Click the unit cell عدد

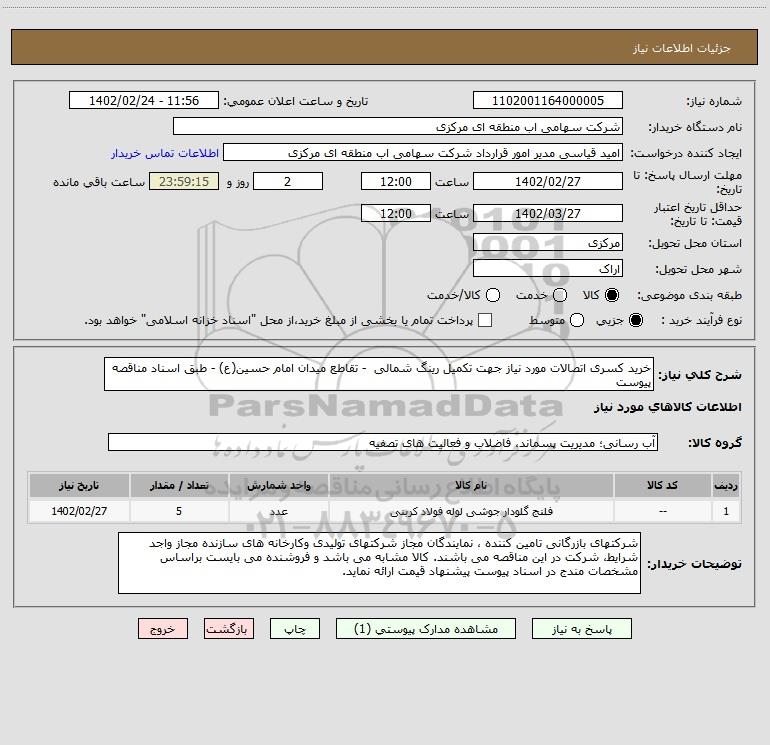278,511
